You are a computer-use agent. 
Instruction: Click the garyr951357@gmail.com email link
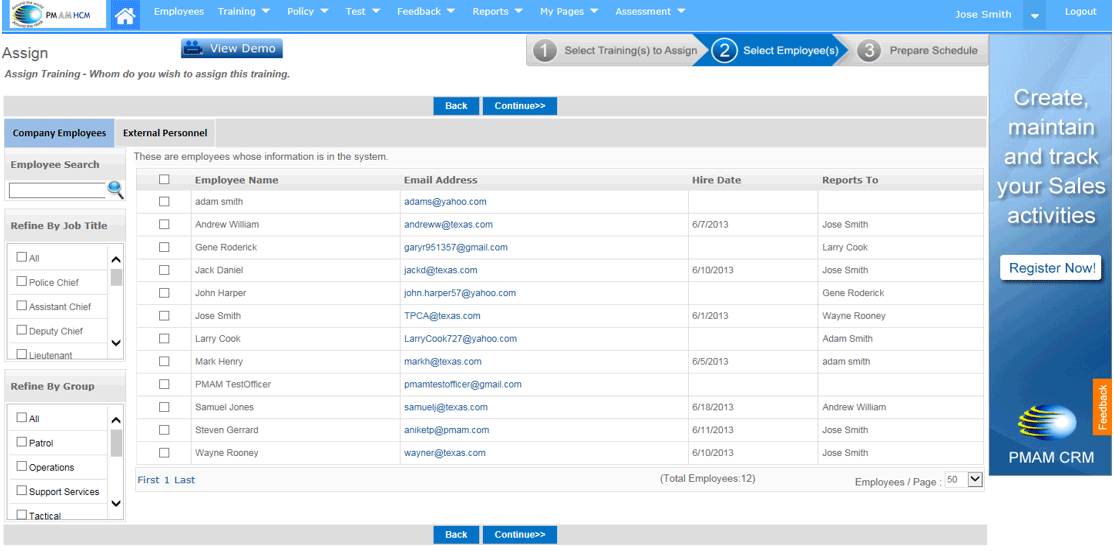pos(456,247)
